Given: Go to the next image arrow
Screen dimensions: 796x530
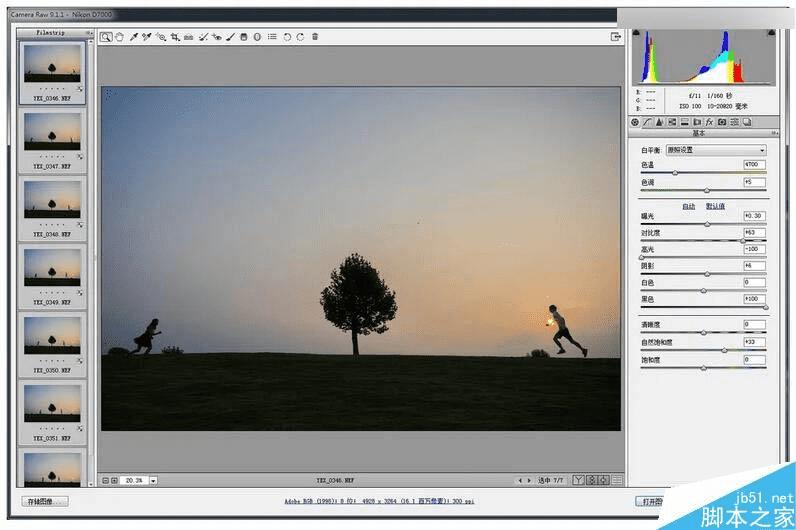Looking at the screenshot, I should pos(529,480).
